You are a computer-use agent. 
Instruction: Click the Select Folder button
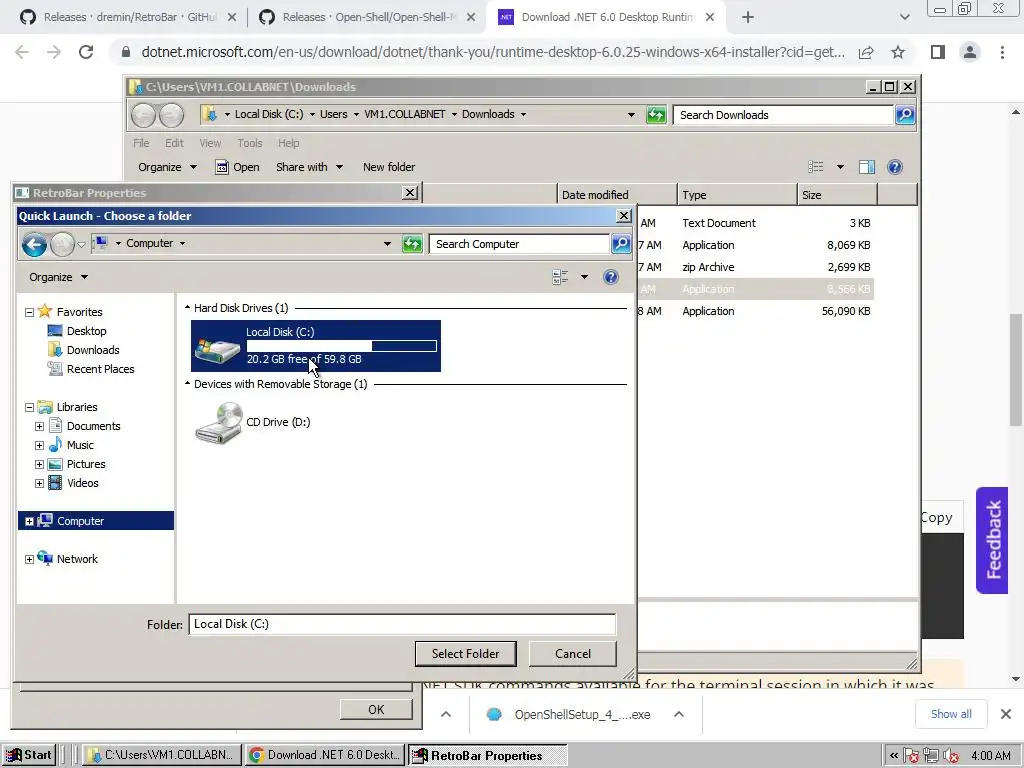click(x=466, y=654)
